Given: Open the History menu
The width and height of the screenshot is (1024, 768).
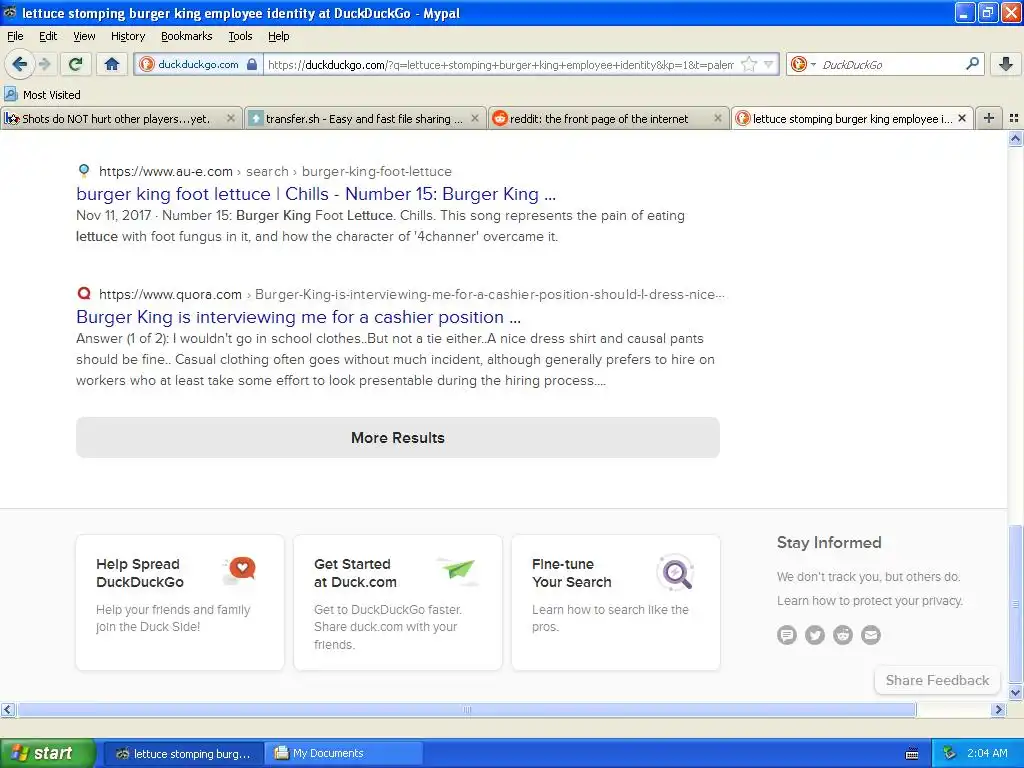Looking at the screenshot, I should pyautogui.click(x=127, y=36).
